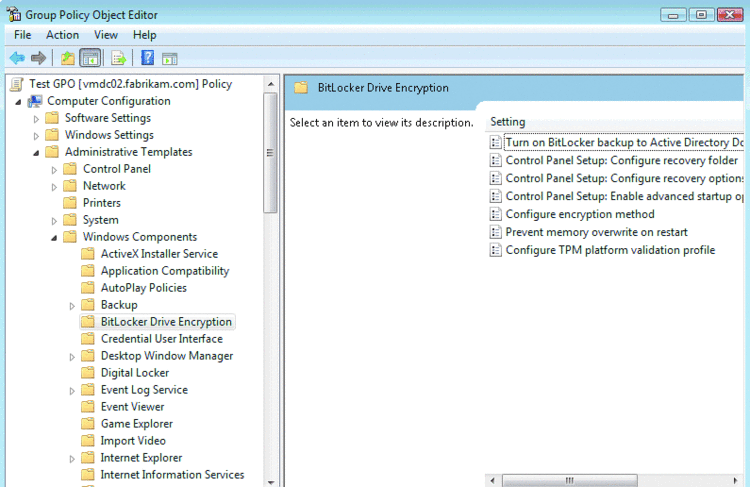Screen dimensions: 750x487
Task: Select Application Compatibility in tree
Action: [x=165, y=271]
